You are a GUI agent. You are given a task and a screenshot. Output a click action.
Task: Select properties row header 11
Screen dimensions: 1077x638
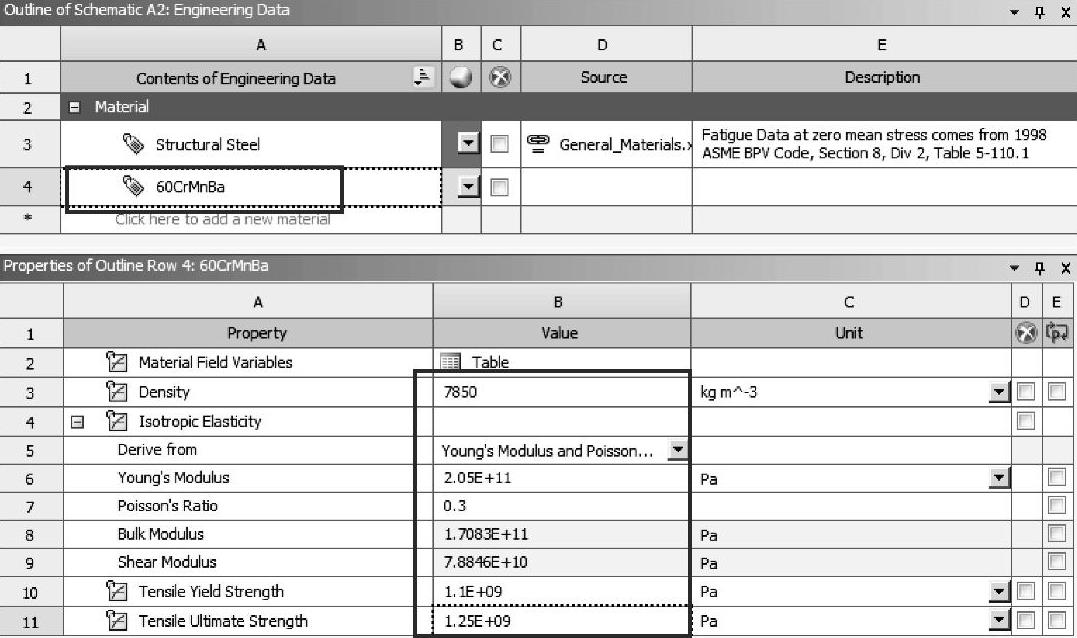pyautogui.click(x=31, y=622)
